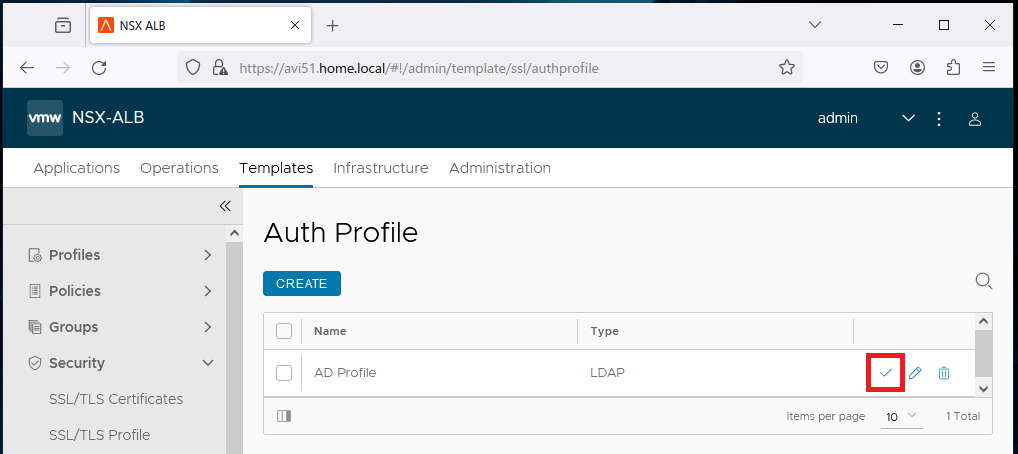Open SSL/TLS Certificates in the sidebar
1018x454 pixels.
pos(116,399)
